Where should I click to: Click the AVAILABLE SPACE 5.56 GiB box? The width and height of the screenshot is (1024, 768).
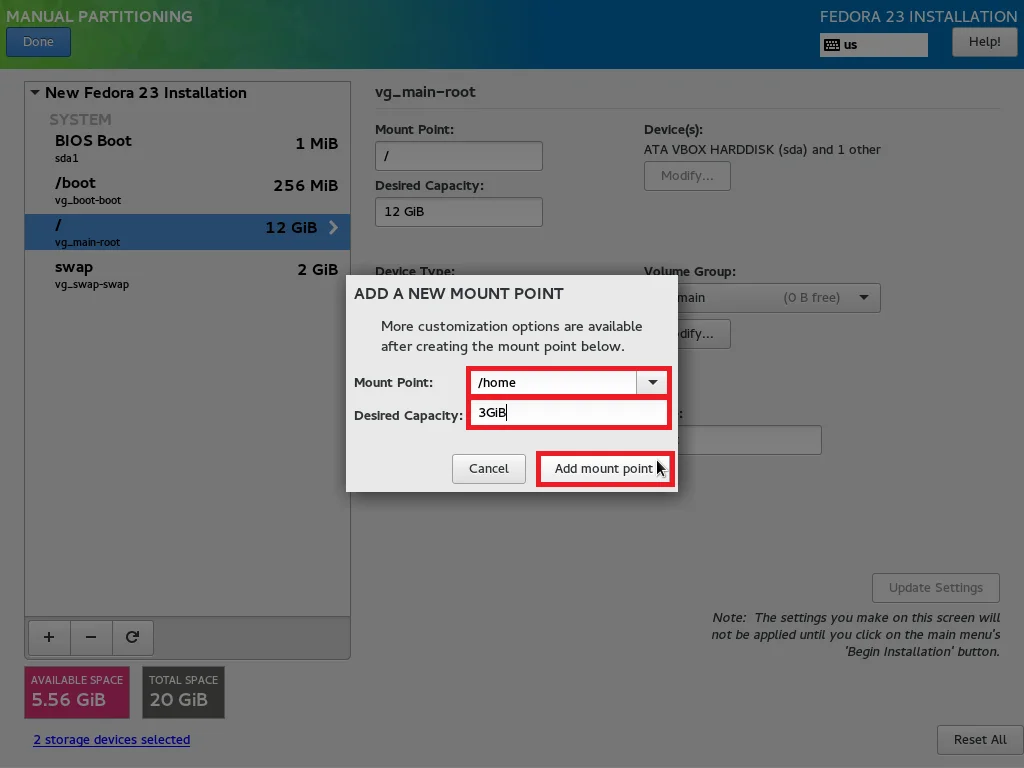pos(77,692)
